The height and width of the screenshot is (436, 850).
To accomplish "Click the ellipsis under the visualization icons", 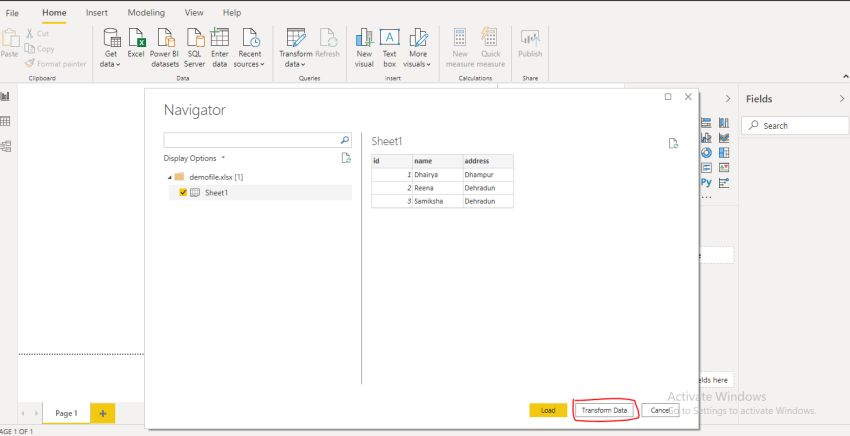I will click(x=706, y=197).
